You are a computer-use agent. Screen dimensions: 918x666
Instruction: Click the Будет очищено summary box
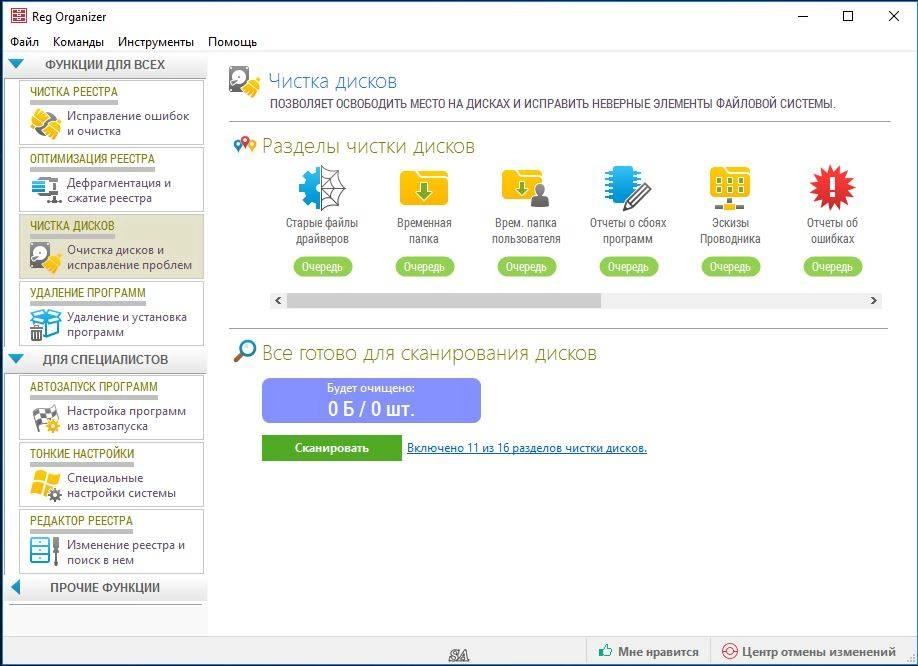pos(371,400)
